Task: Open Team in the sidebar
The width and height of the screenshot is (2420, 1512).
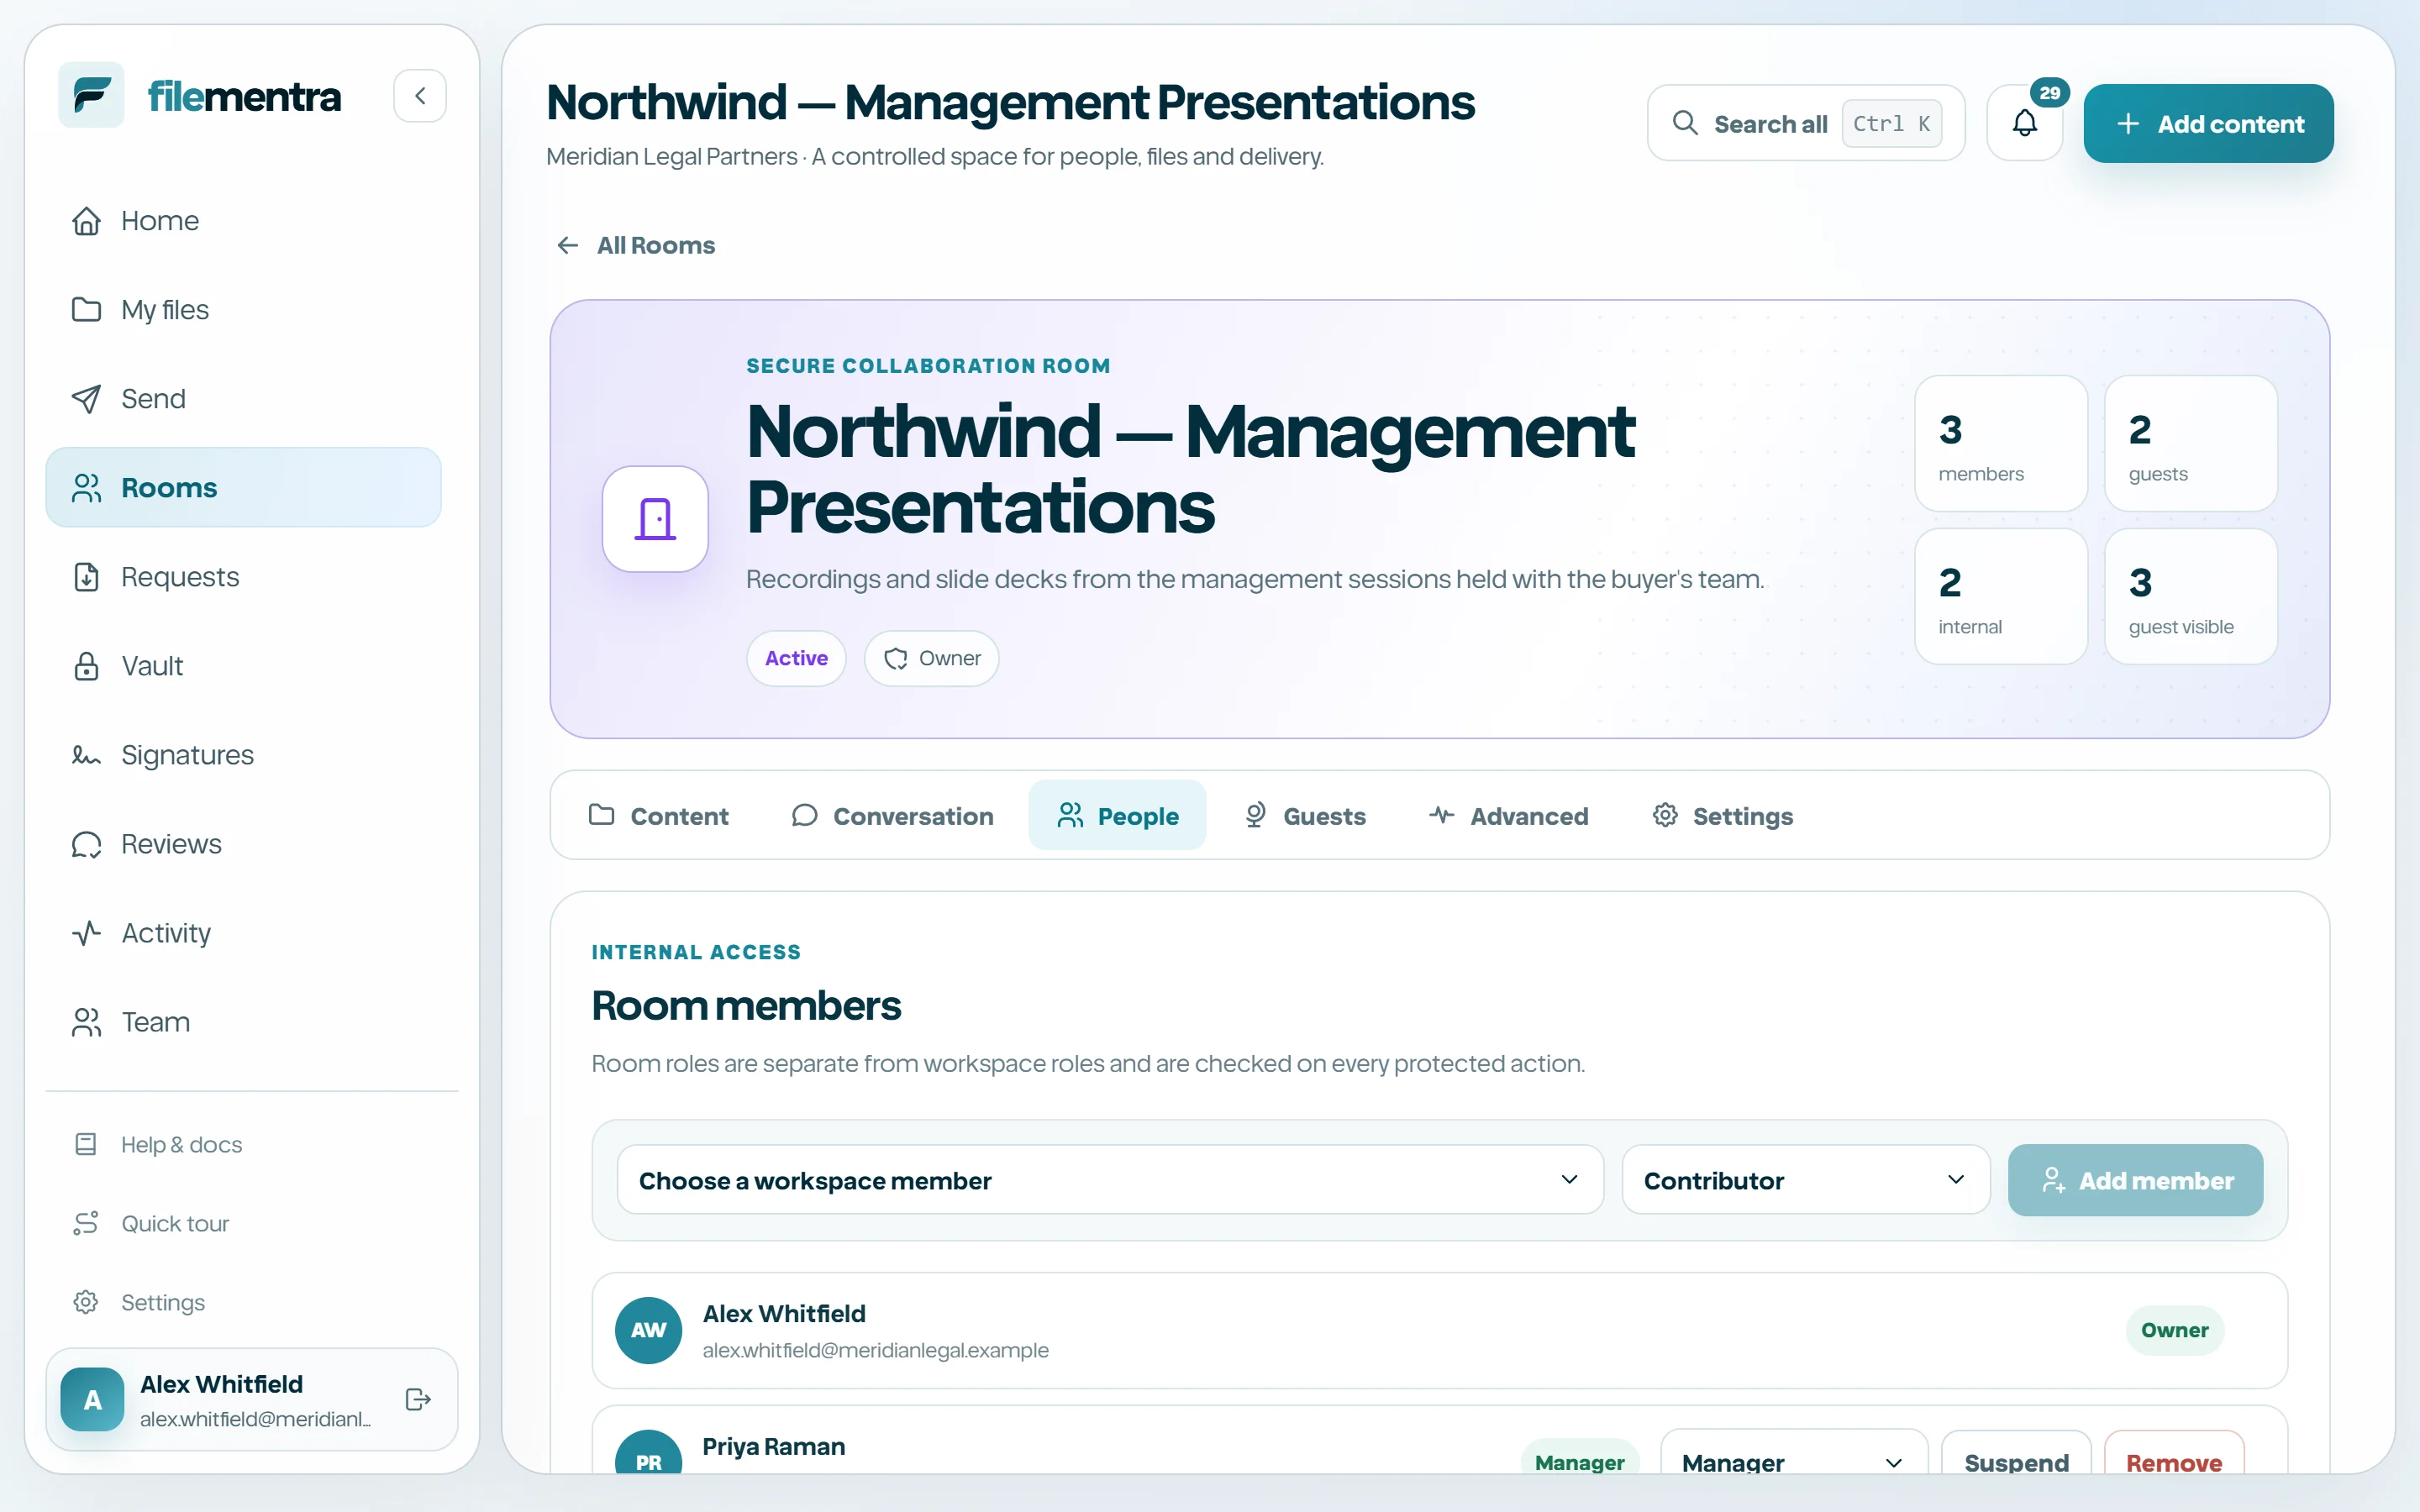Action: (243, 1021)
